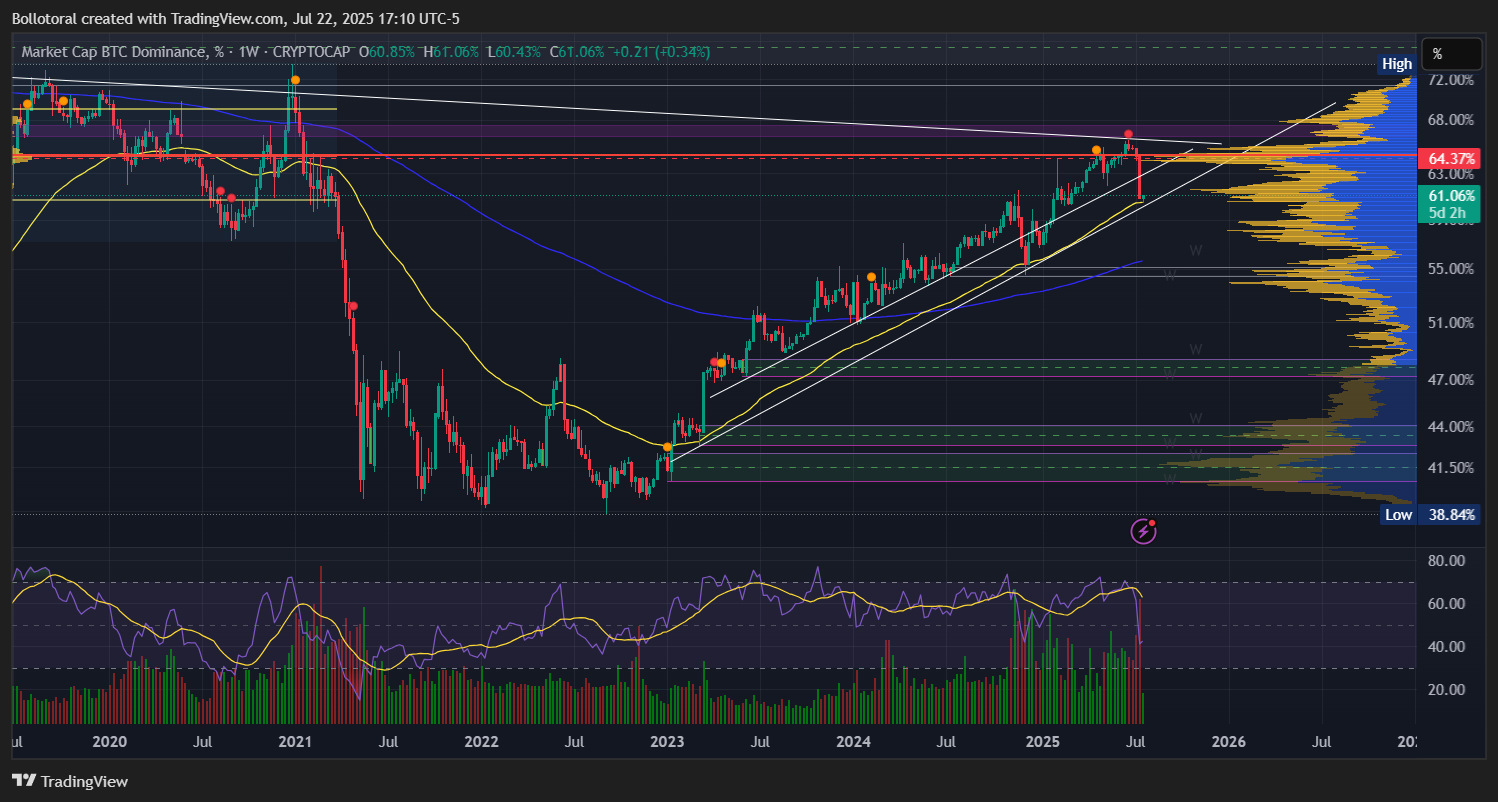Open the % scale unit box
Viewport: 1498px width, 802px height.
(x=1452, y=54)
